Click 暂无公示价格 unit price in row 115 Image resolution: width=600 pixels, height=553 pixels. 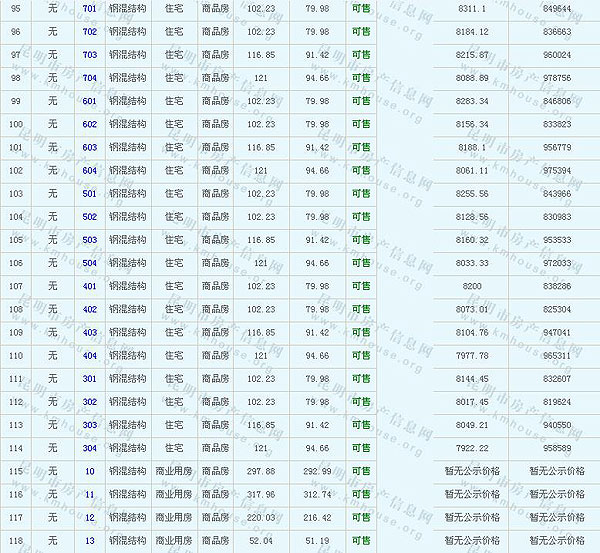[x=472, y=471]
